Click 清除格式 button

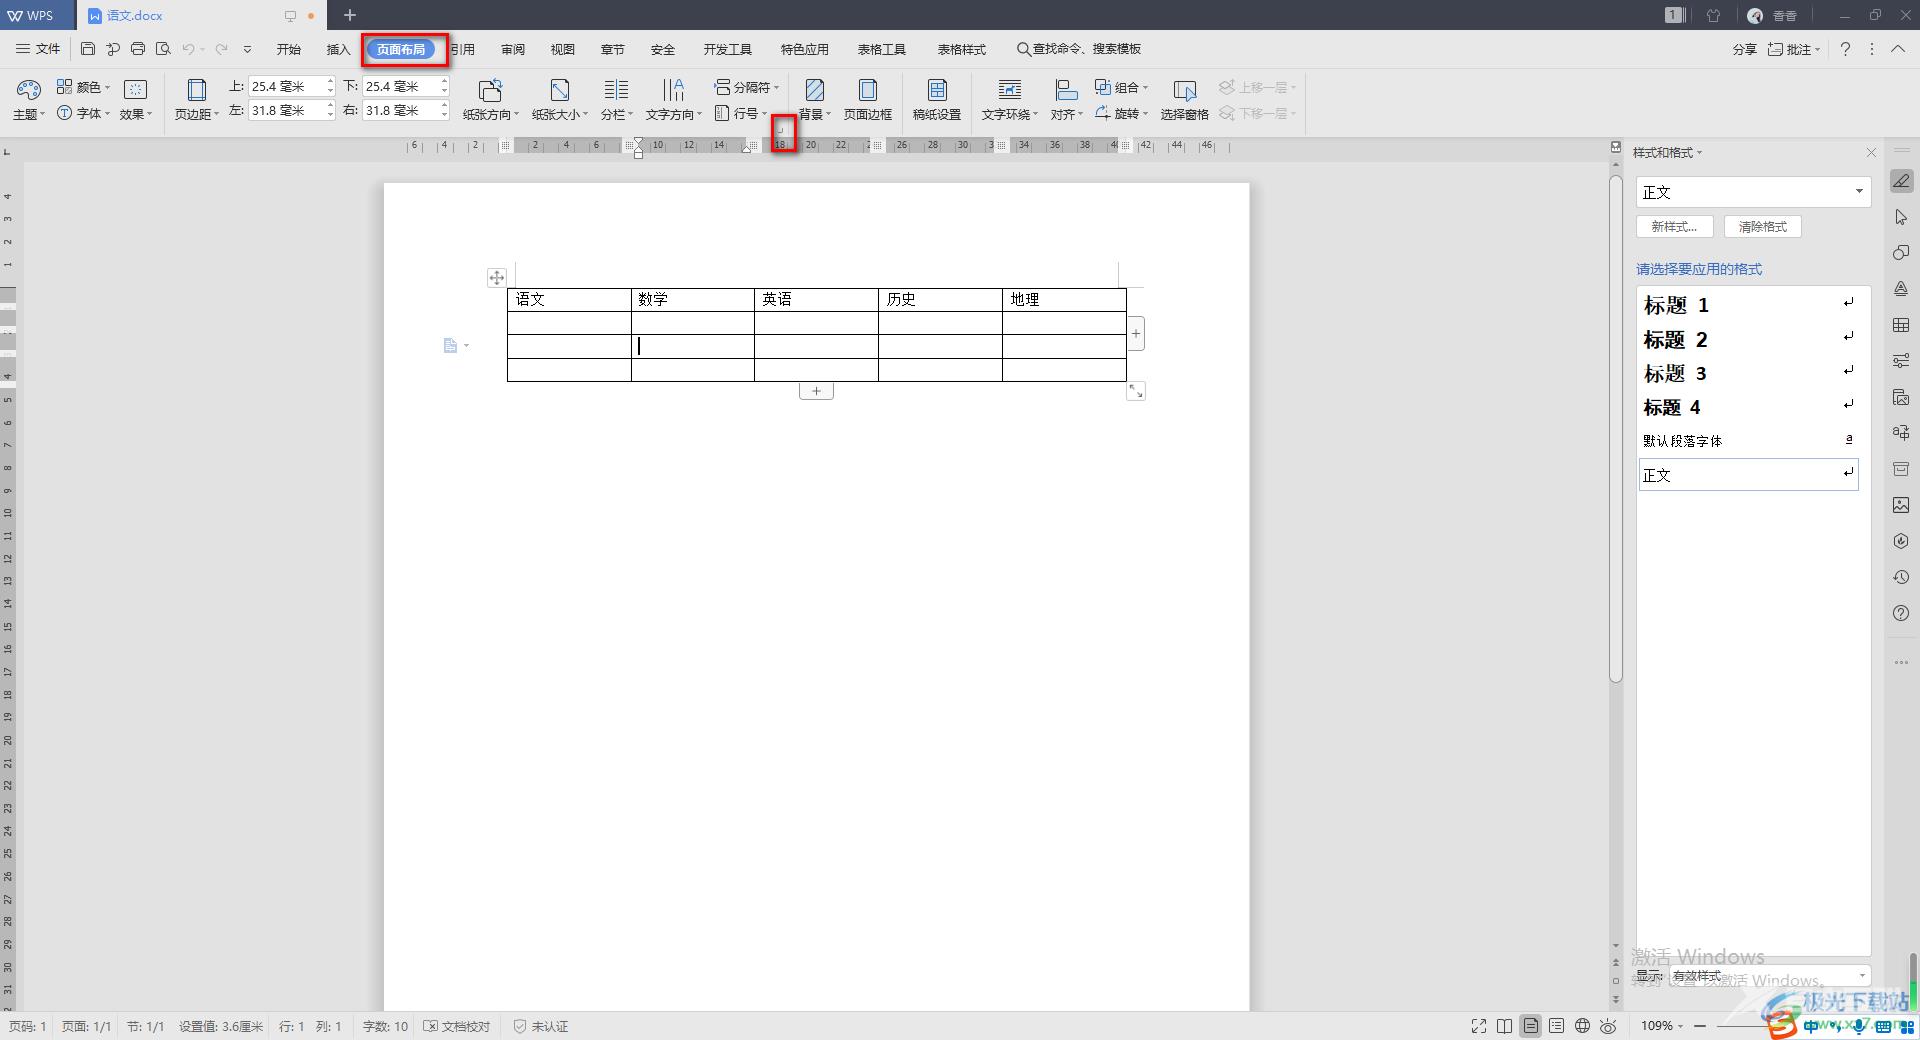(1762, 227)
